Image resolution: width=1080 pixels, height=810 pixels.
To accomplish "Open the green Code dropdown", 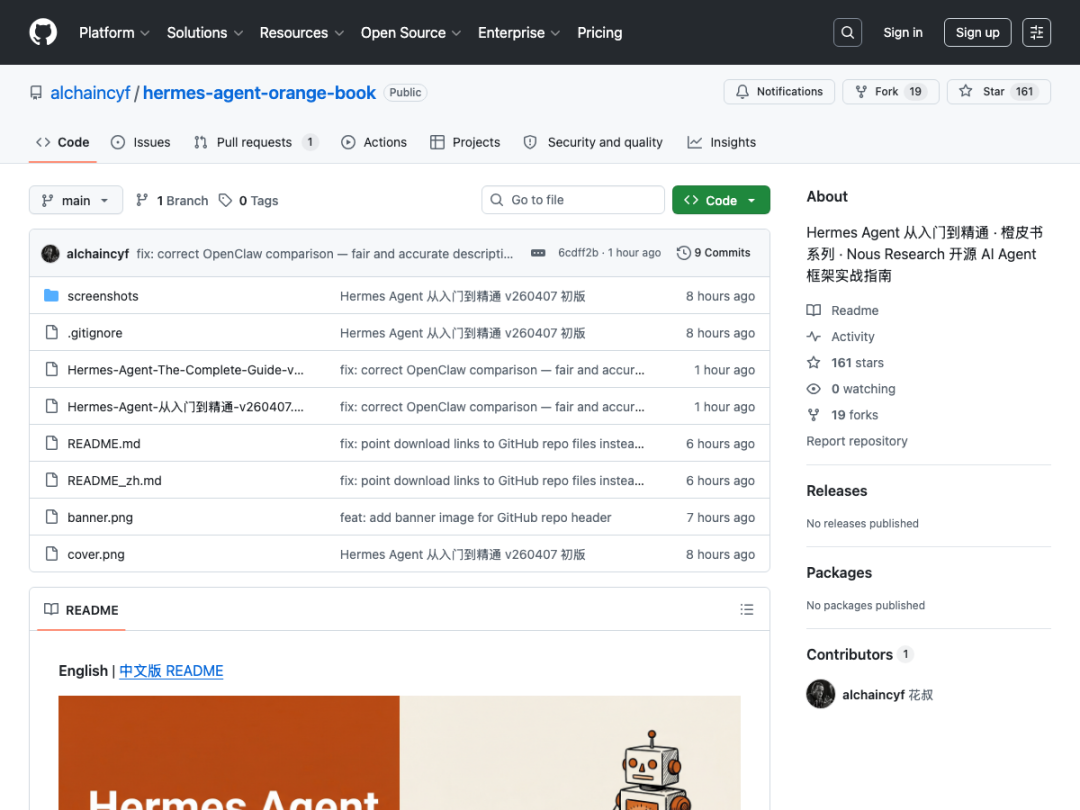I will (x=720, y=200).
